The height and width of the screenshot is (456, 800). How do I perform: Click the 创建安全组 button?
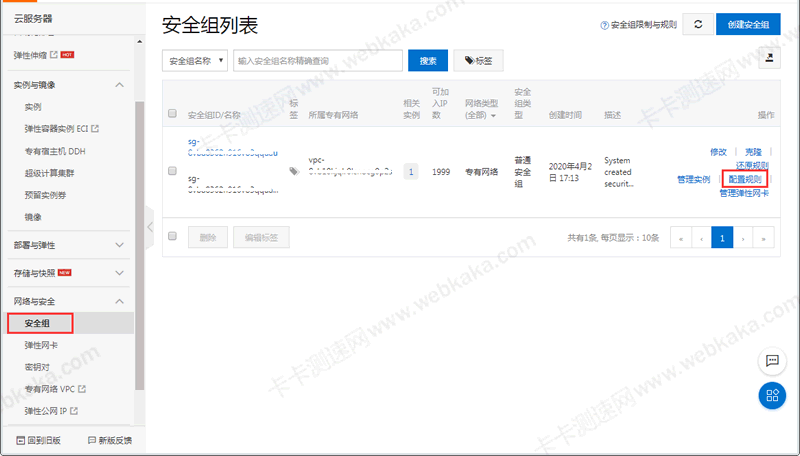(748, 24)
